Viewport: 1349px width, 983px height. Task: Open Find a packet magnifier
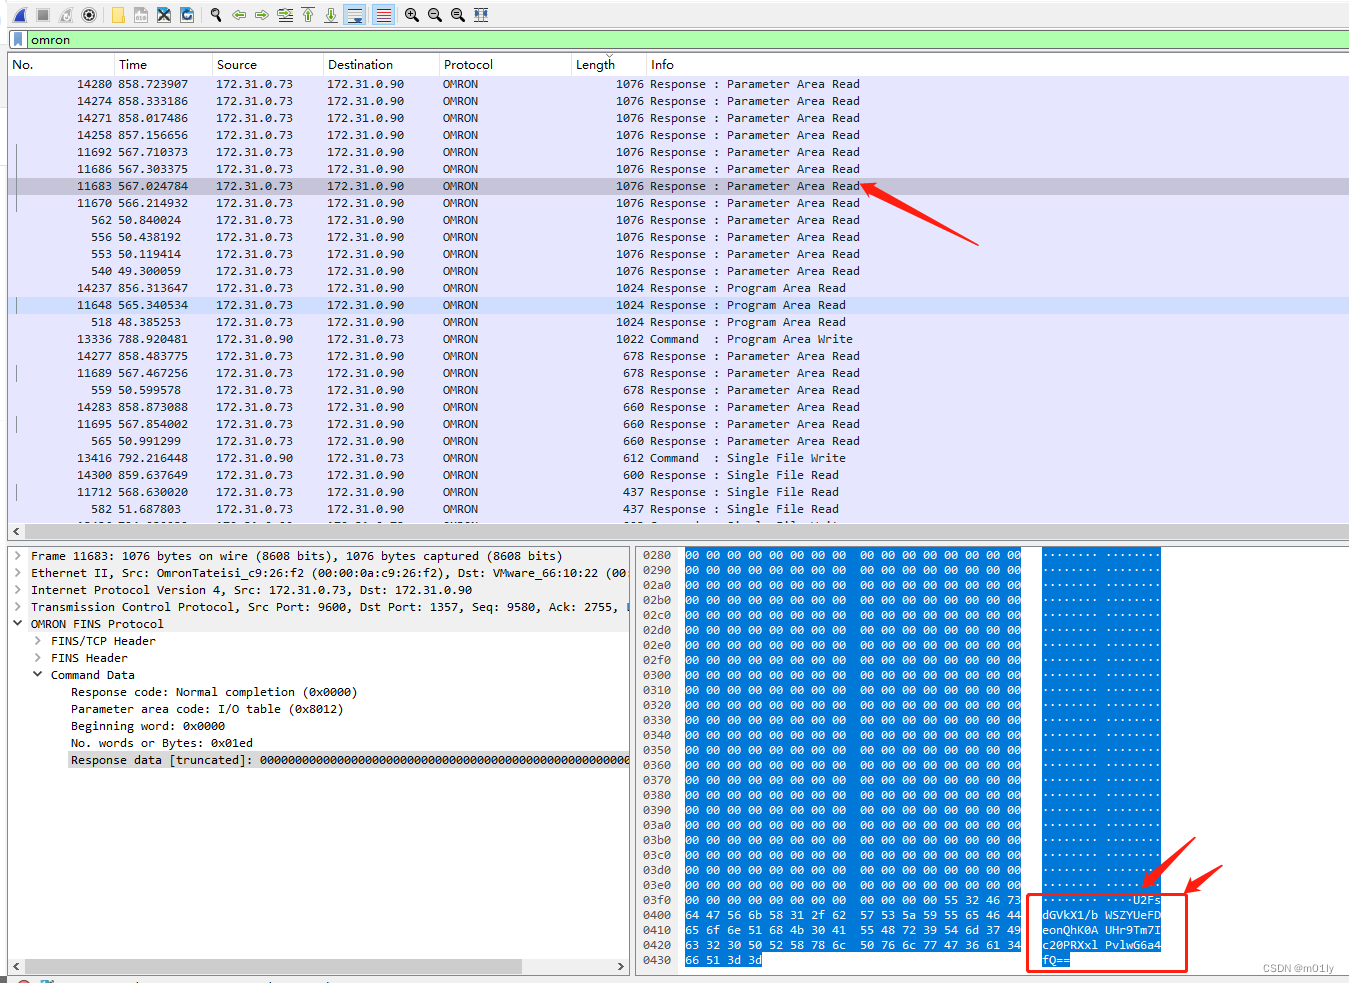tap(216, 15)
